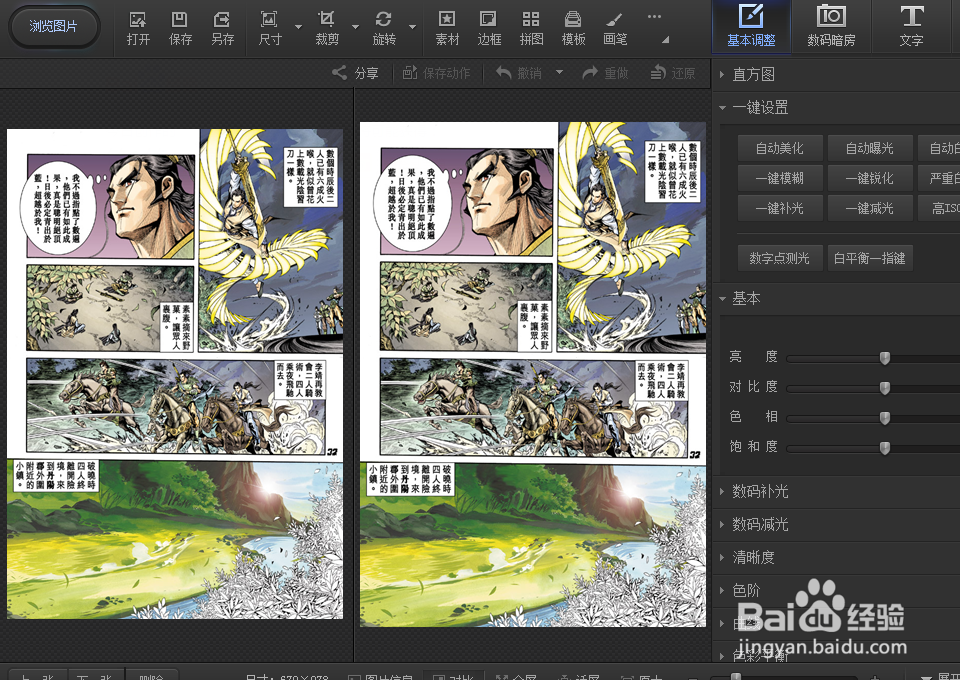Click the 亮度 brightness slider handle

coord(885,358)
